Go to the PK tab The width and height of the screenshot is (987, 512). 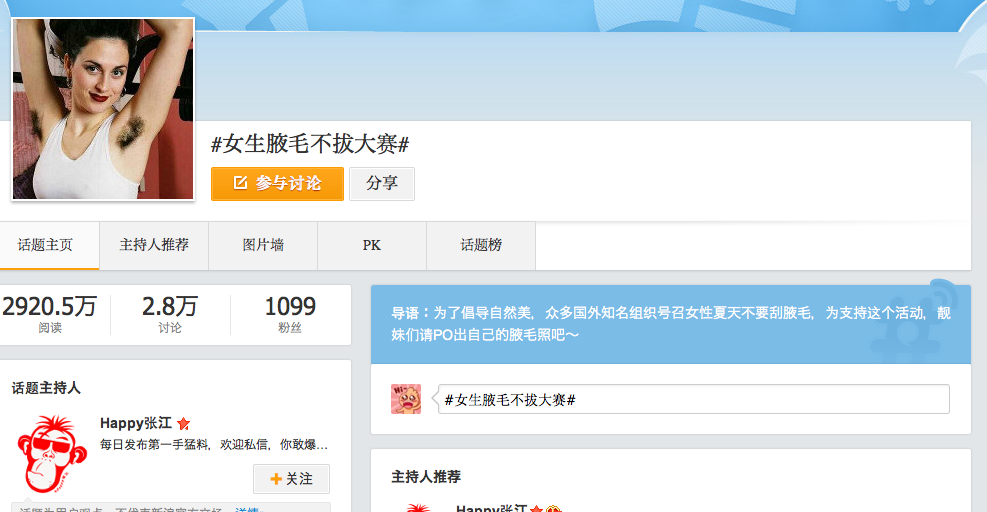[x=372, y=245]
